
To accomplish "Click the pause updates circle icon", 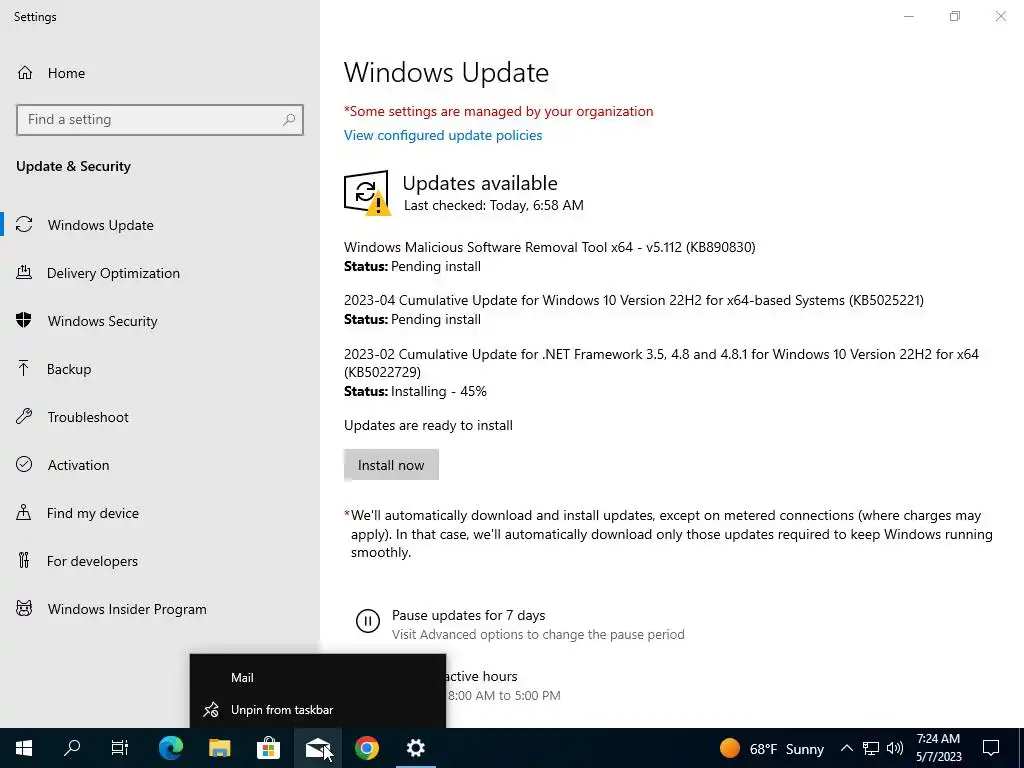I will (368, 621).
